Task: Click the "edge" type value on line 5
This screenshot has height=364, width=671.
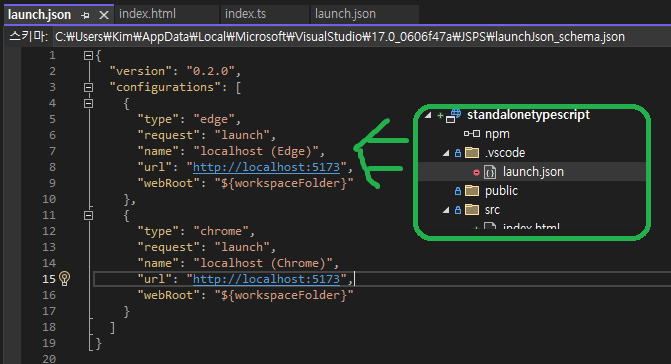Action: [214, 119]
